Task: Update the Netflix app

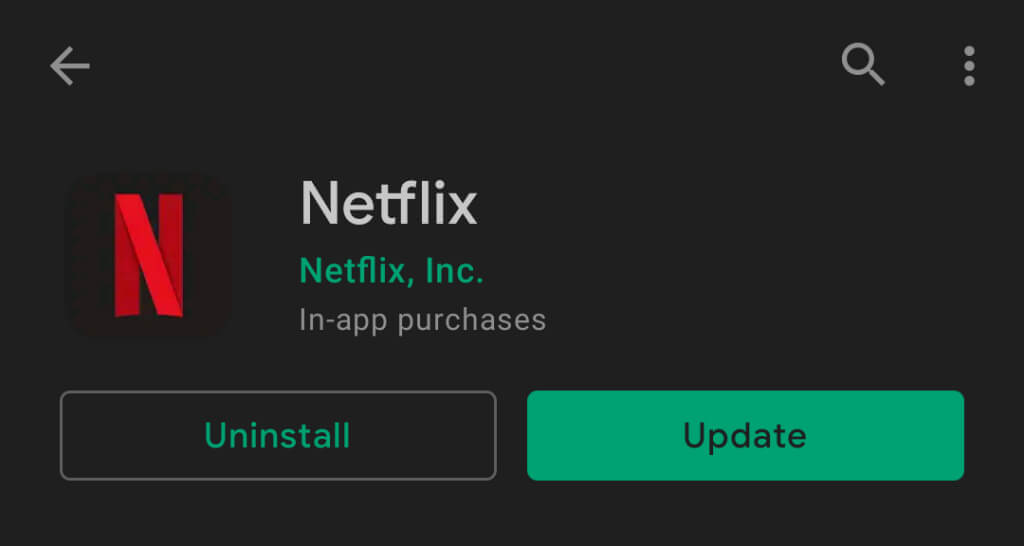Action: pos(745,435)
